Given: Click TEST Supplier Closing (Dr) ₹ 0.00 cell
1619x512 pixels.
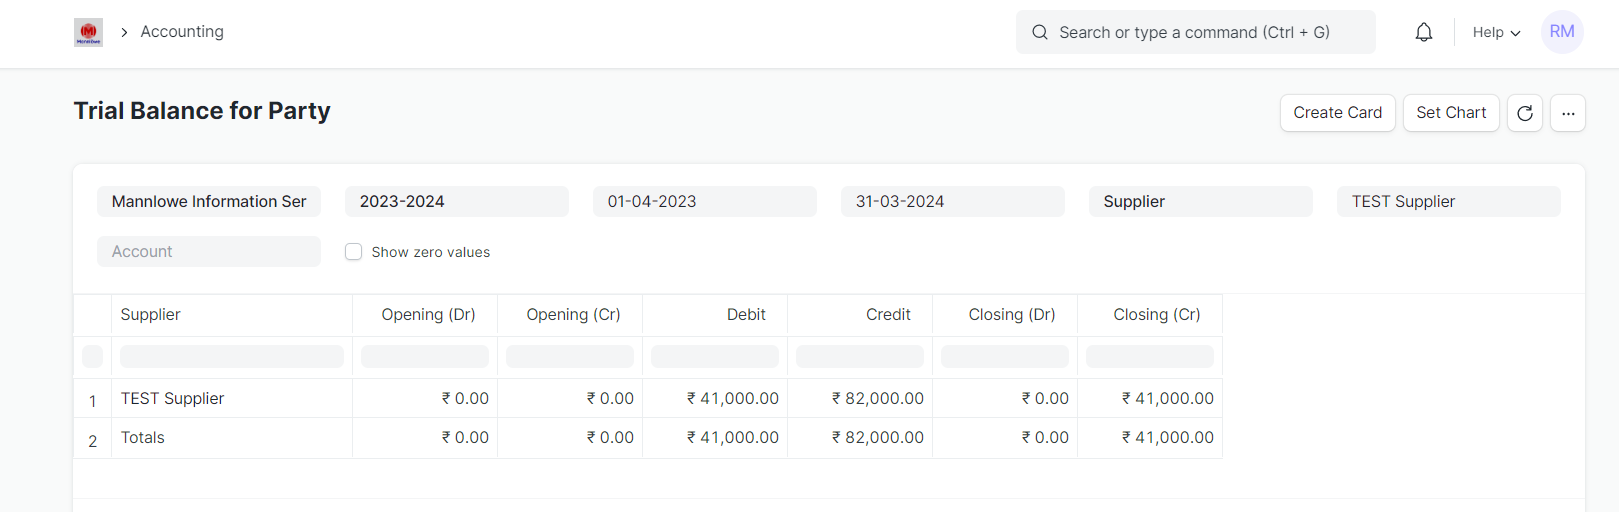Looking at the screenshot, I should [x=1005, y=398].
